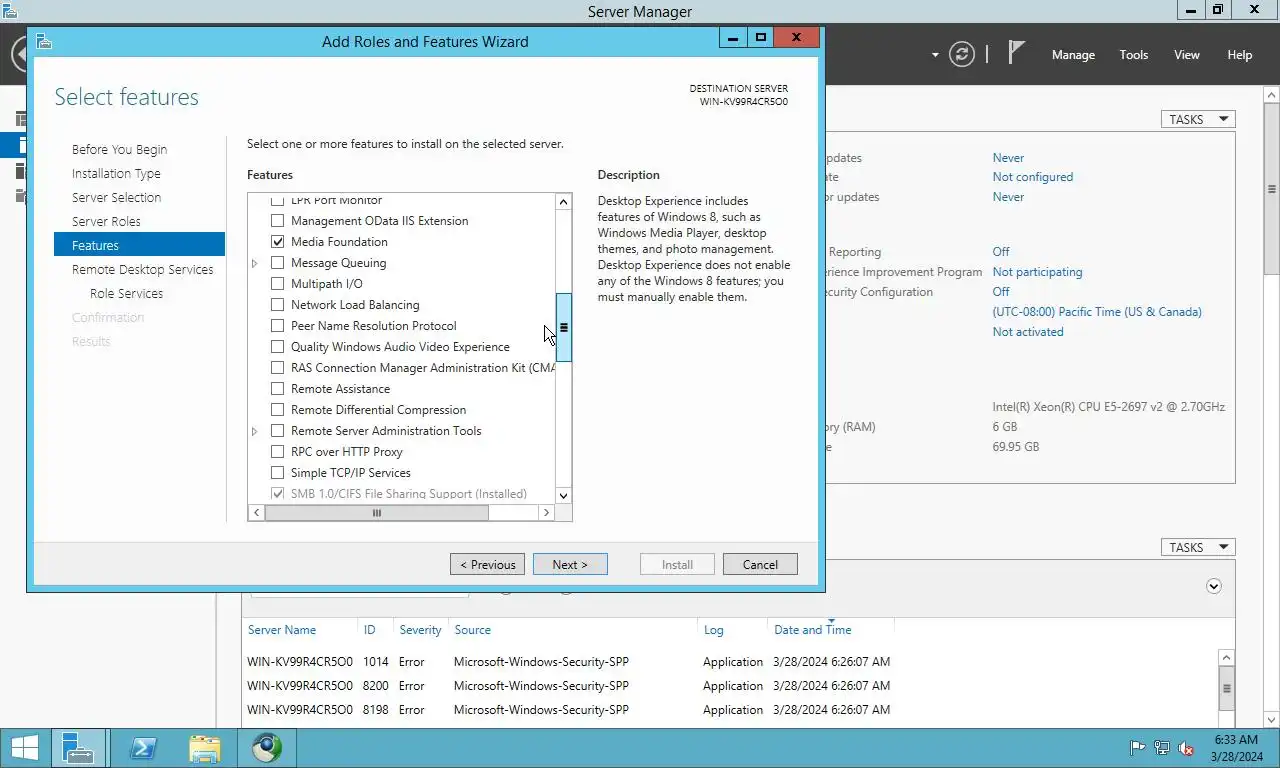Open the Start button on taskbar
This screenshot has height=768, width=1280.
pyautogui.click(x=24, y=748)
